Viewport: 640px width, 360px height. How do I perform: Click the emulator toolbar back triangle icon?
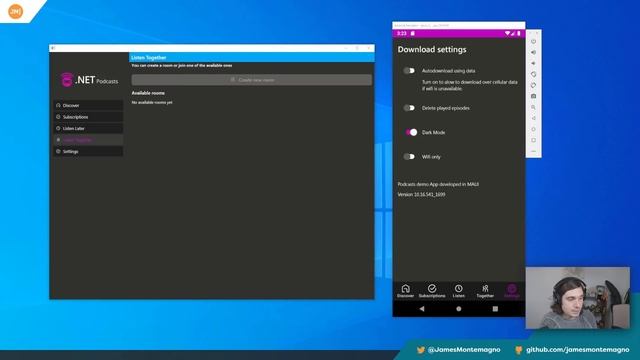pyautogui.click(x=533, y=118)
